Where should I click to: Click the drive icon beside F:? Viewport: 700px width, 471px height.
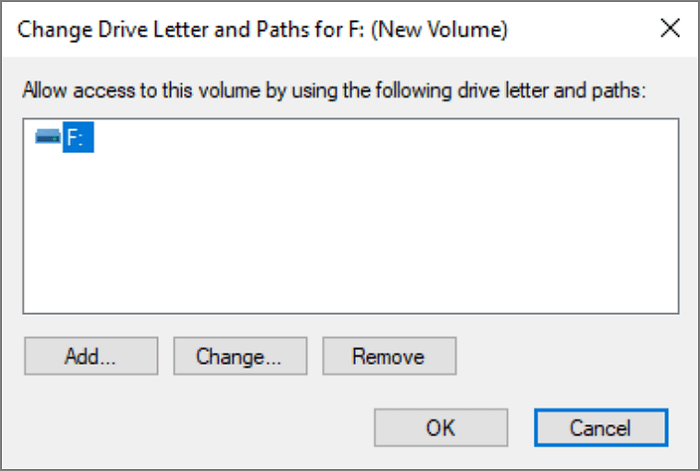click(48, 139)
